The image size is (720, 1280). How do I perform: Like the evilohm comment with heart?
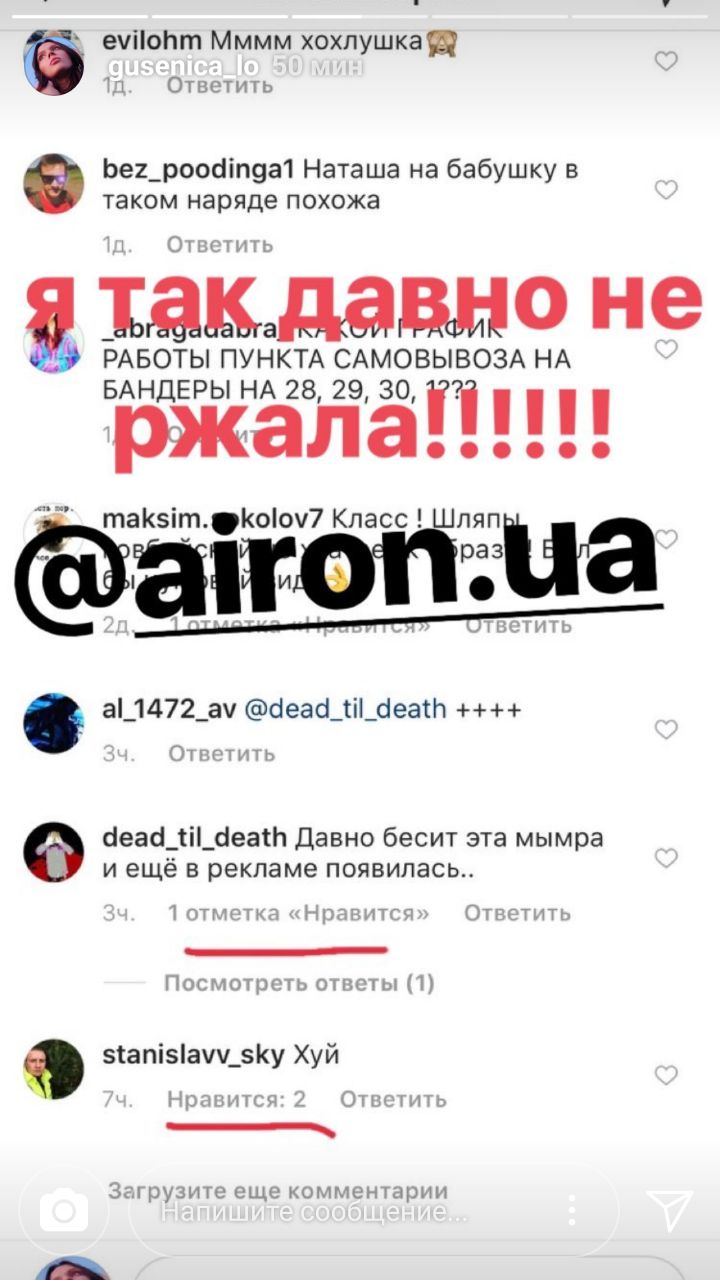(x=666, y=61)
